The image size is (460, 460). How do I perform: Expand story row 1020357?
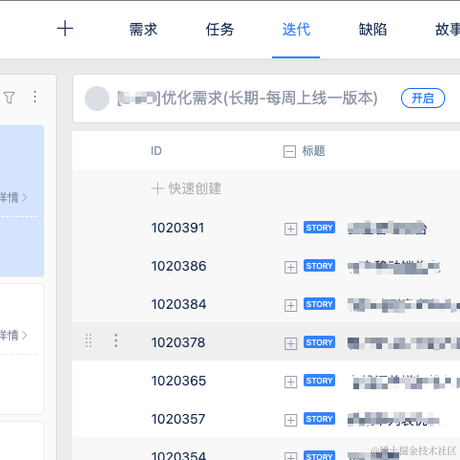click(x=291, y=420)
